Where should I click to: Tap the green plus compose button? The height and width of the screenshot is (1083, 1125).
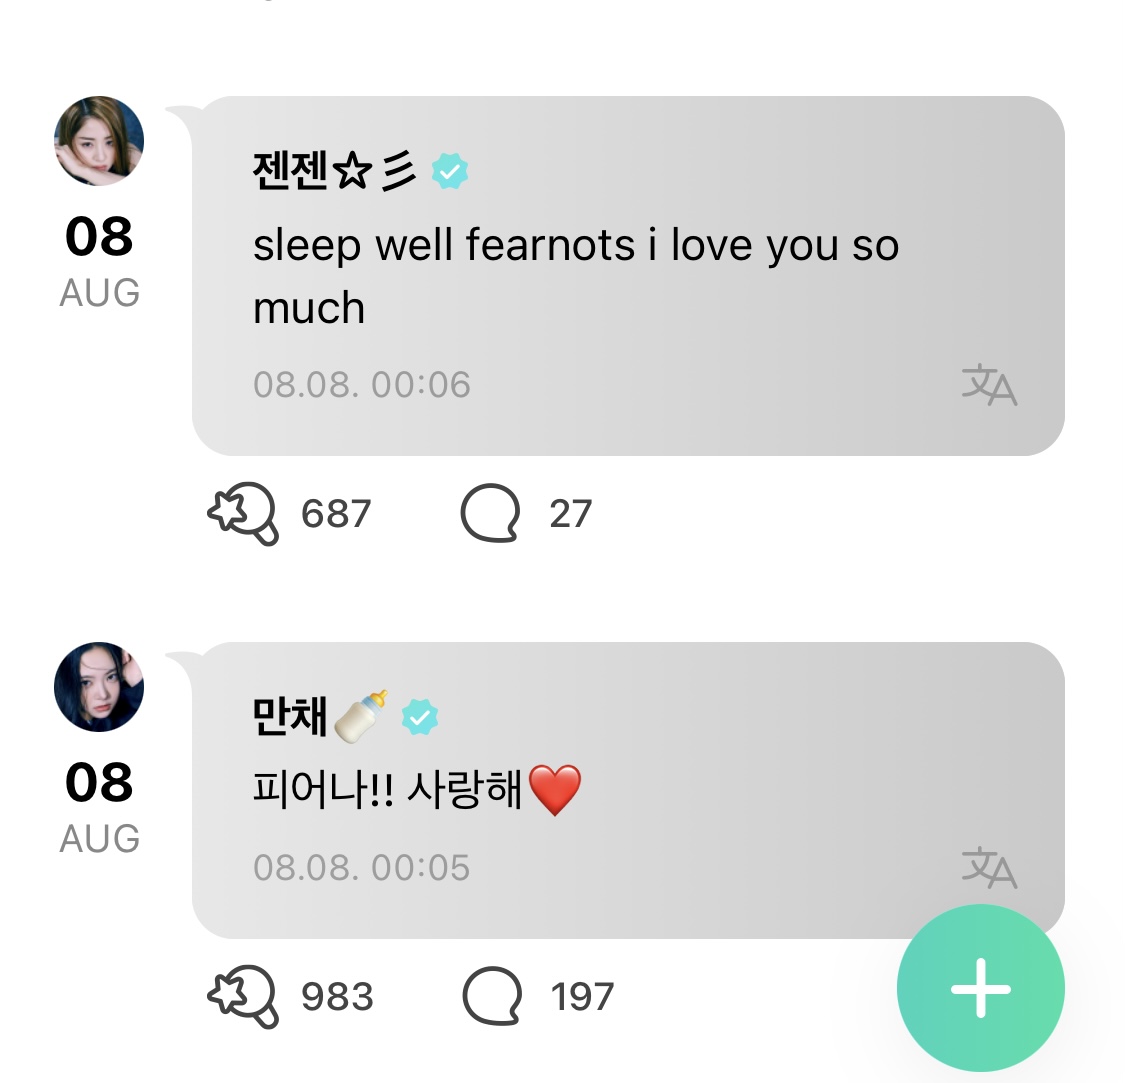[979, 988]
